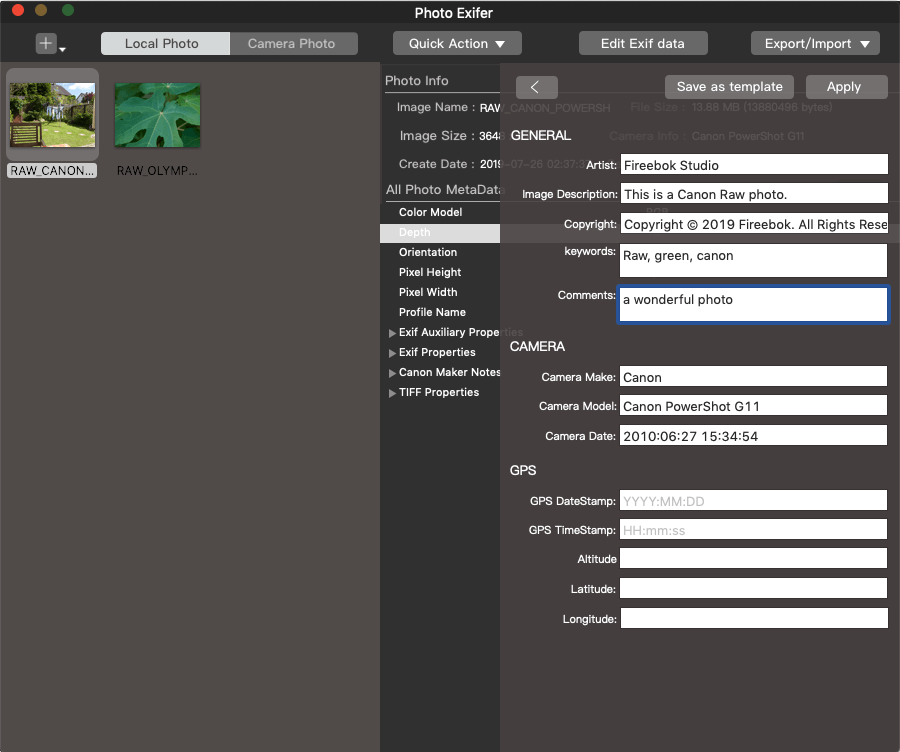Click the add photo plus icon
The width and height of the screenshot is (900, 752).
click(x=46, y=43)
